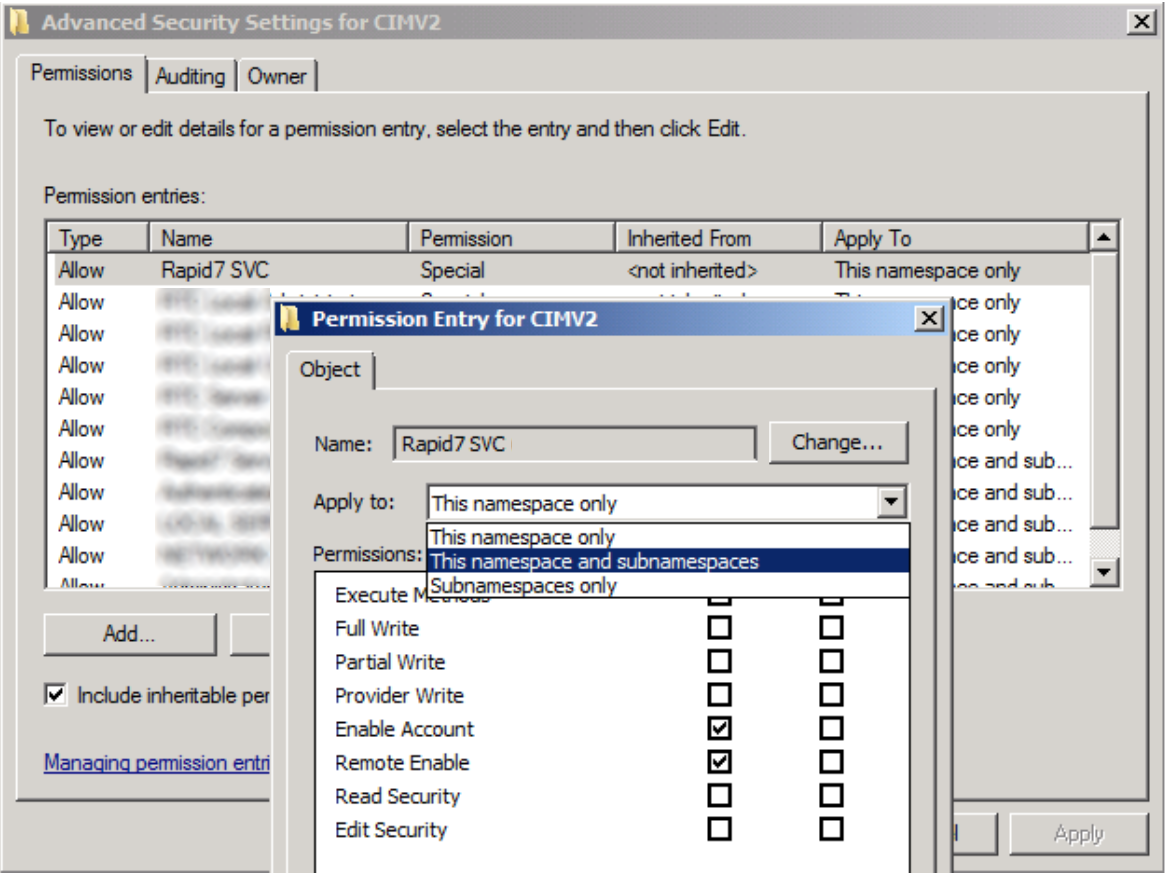Toggle Deny checkbox for Remote Enable
The image size is (1166, 874).
831,762
